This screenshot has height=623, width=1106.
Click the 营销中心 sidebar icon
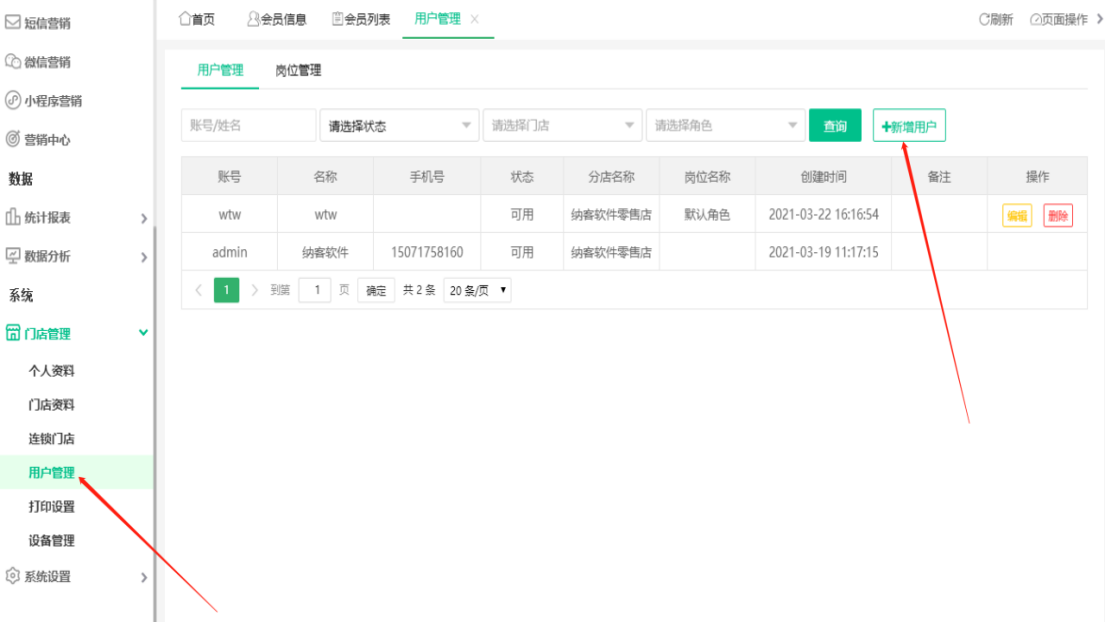pos(14,139)
